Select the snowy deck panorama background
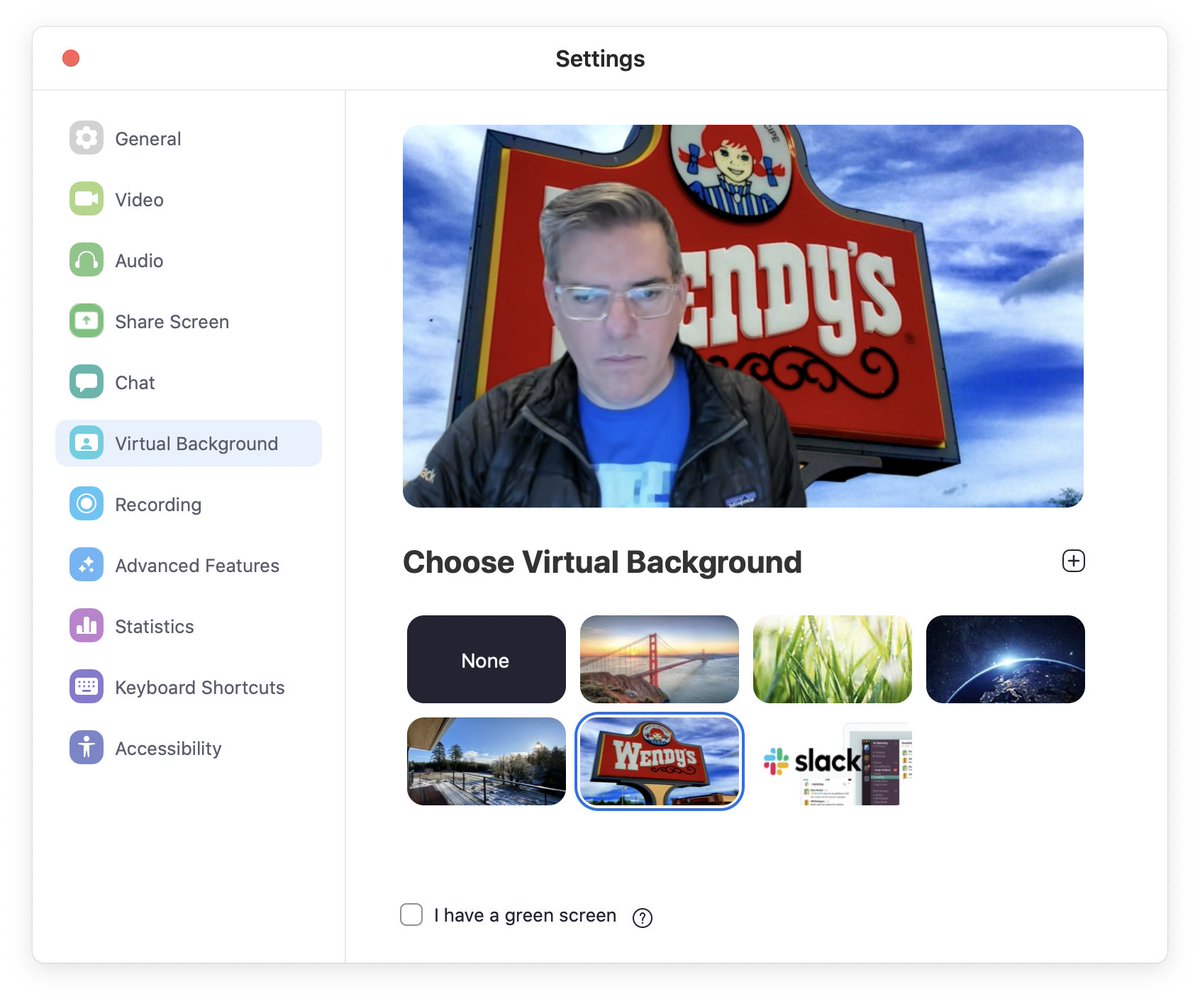The height and width of the screenshot is (1001, 1200). click(486, 761)
